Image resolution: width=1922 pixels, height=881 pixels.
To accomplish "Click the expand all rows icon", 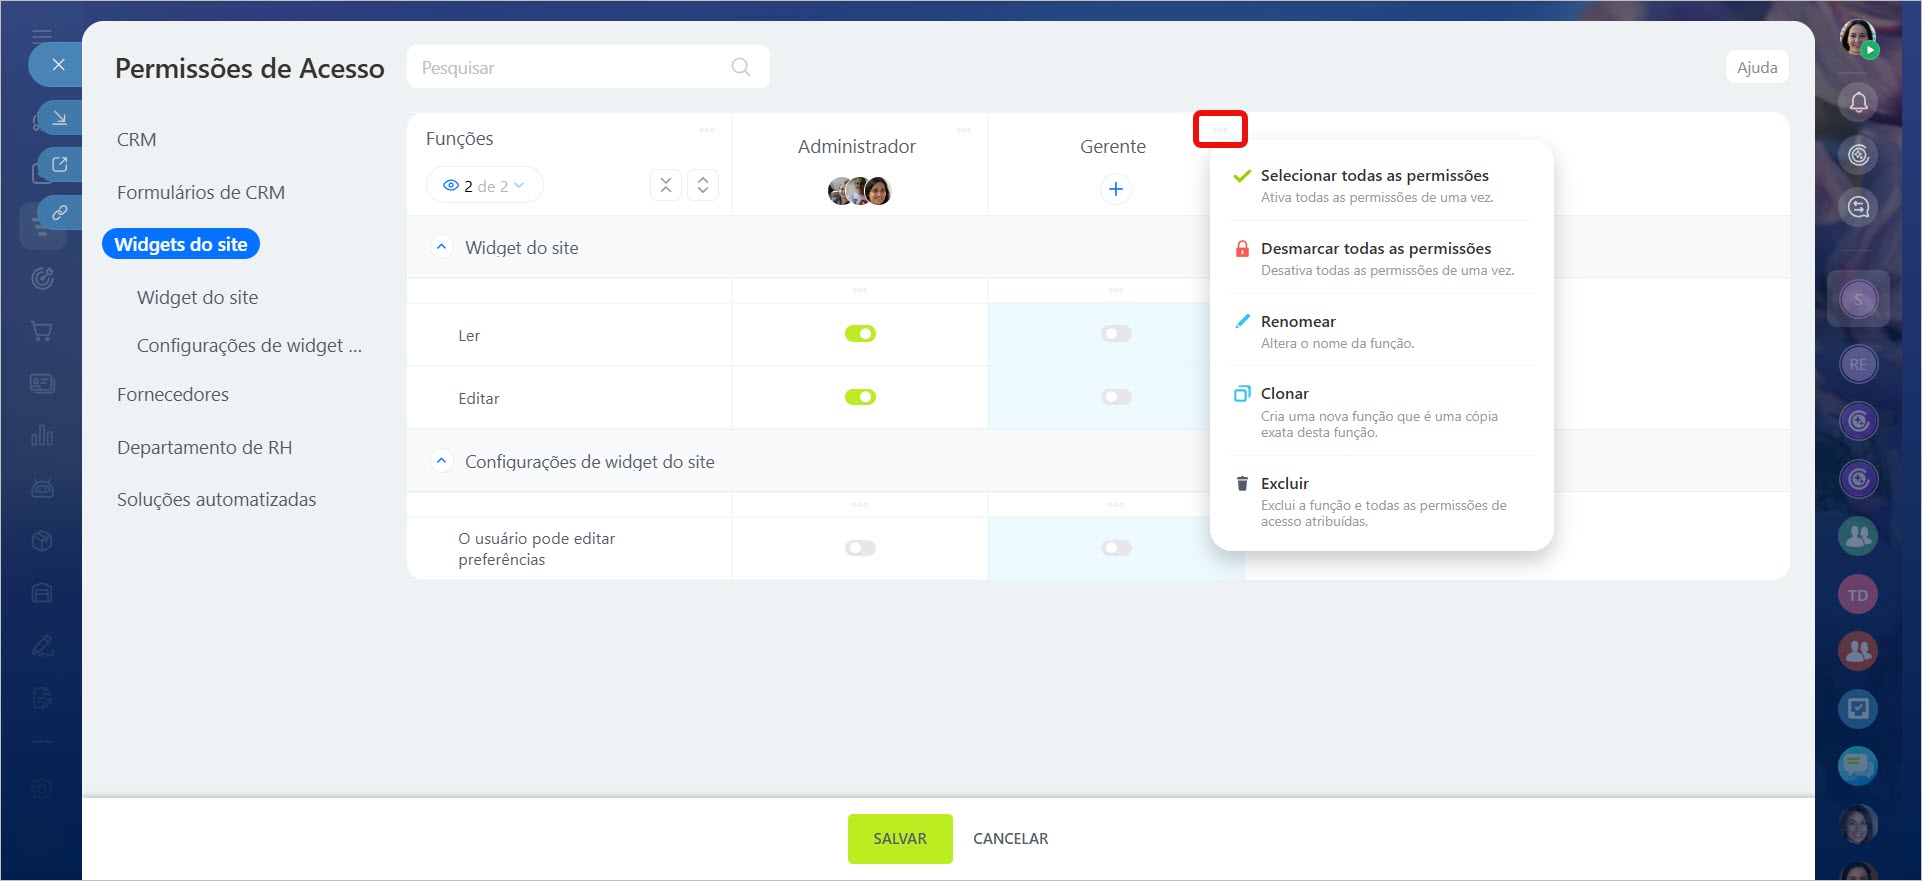I will point(703,185).
